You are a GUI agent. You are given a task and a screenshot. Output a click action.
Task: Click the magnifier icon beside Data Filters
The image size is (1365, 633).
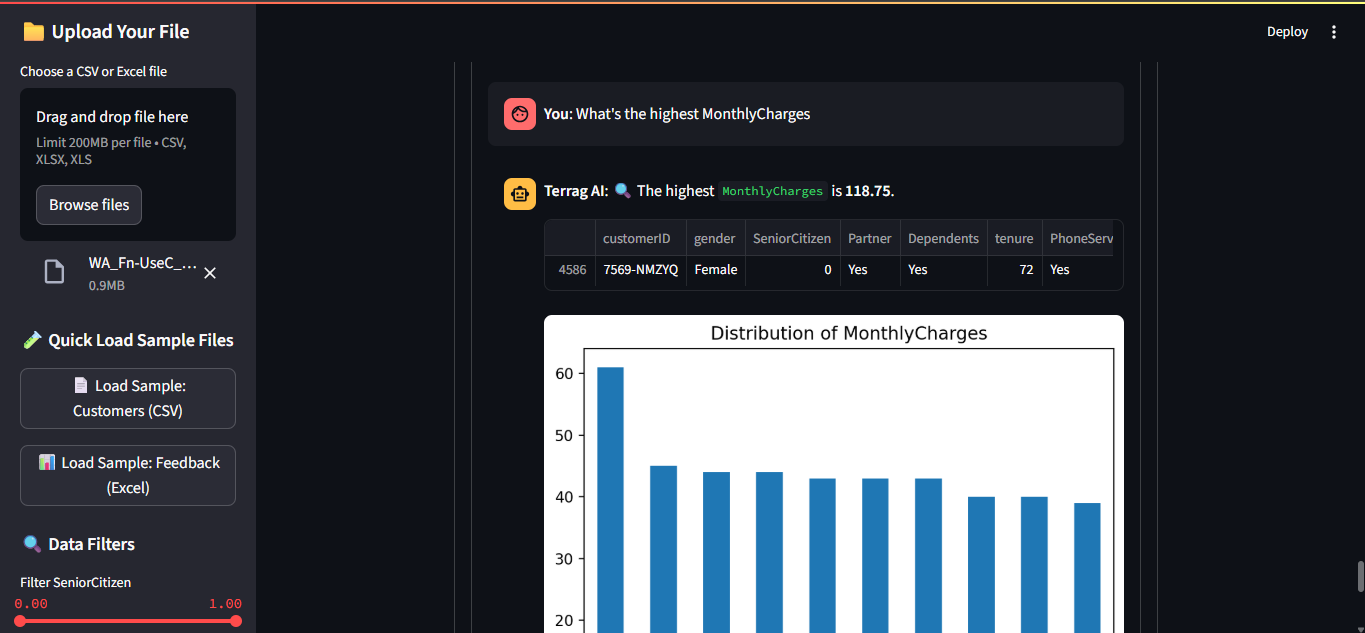[x=33, y=545]
